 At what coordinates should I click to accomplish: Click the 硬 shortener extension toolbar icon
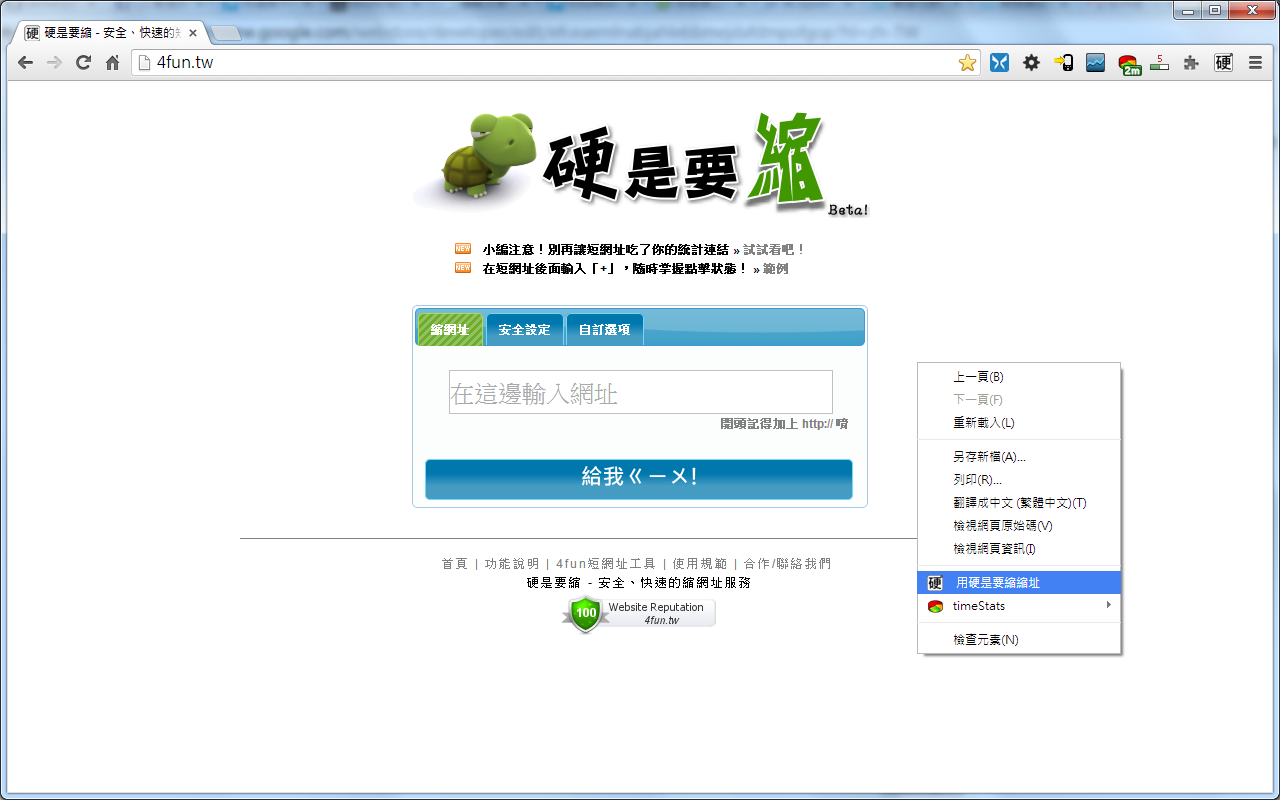1223,63
